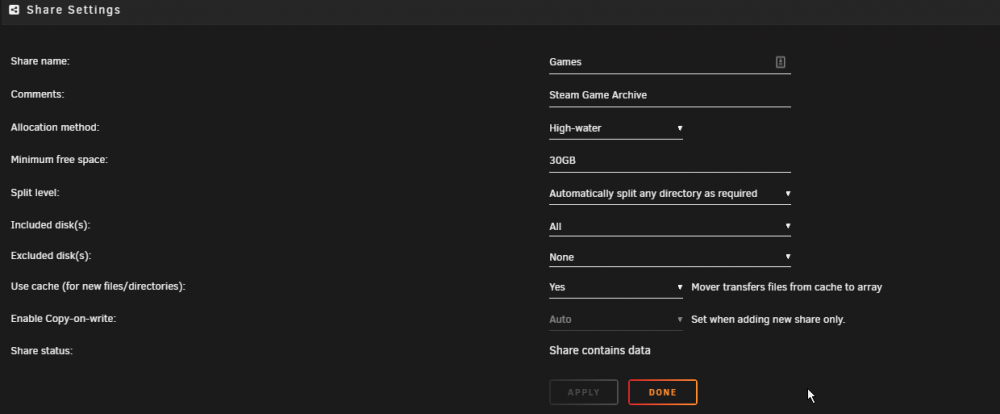Click the Share contains data status text
Viewport: 1000px width, 414px height.
click(599, 350)
